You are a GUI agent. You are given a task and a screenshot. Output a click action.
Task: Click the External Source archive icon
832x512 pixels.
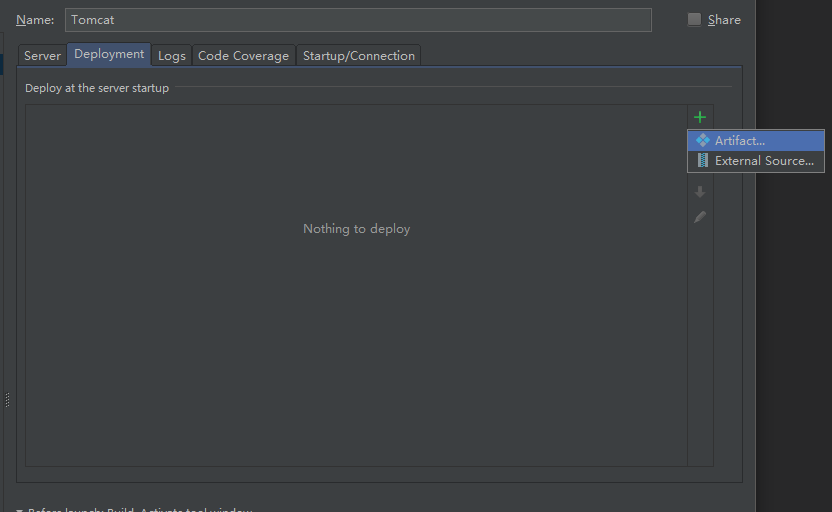click(x=703, y=160)
